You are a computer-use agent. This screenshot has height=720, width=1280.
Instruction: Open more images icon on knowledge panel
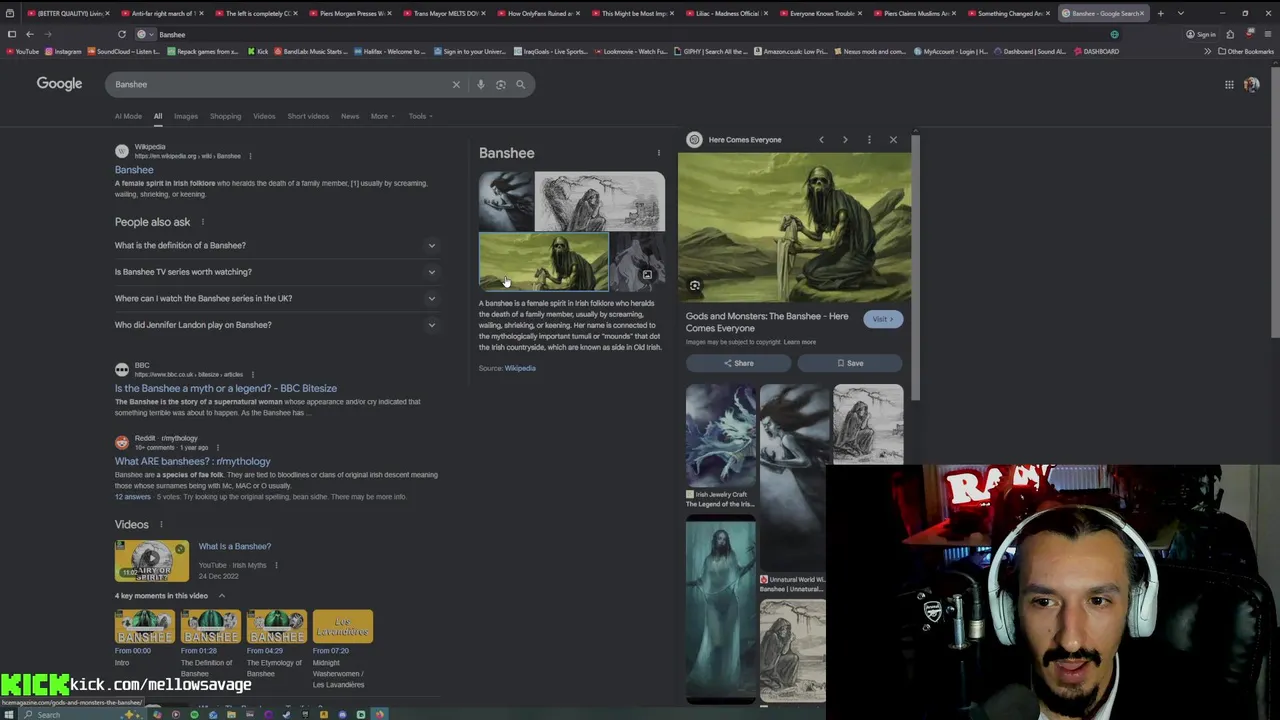coord(647,275)
